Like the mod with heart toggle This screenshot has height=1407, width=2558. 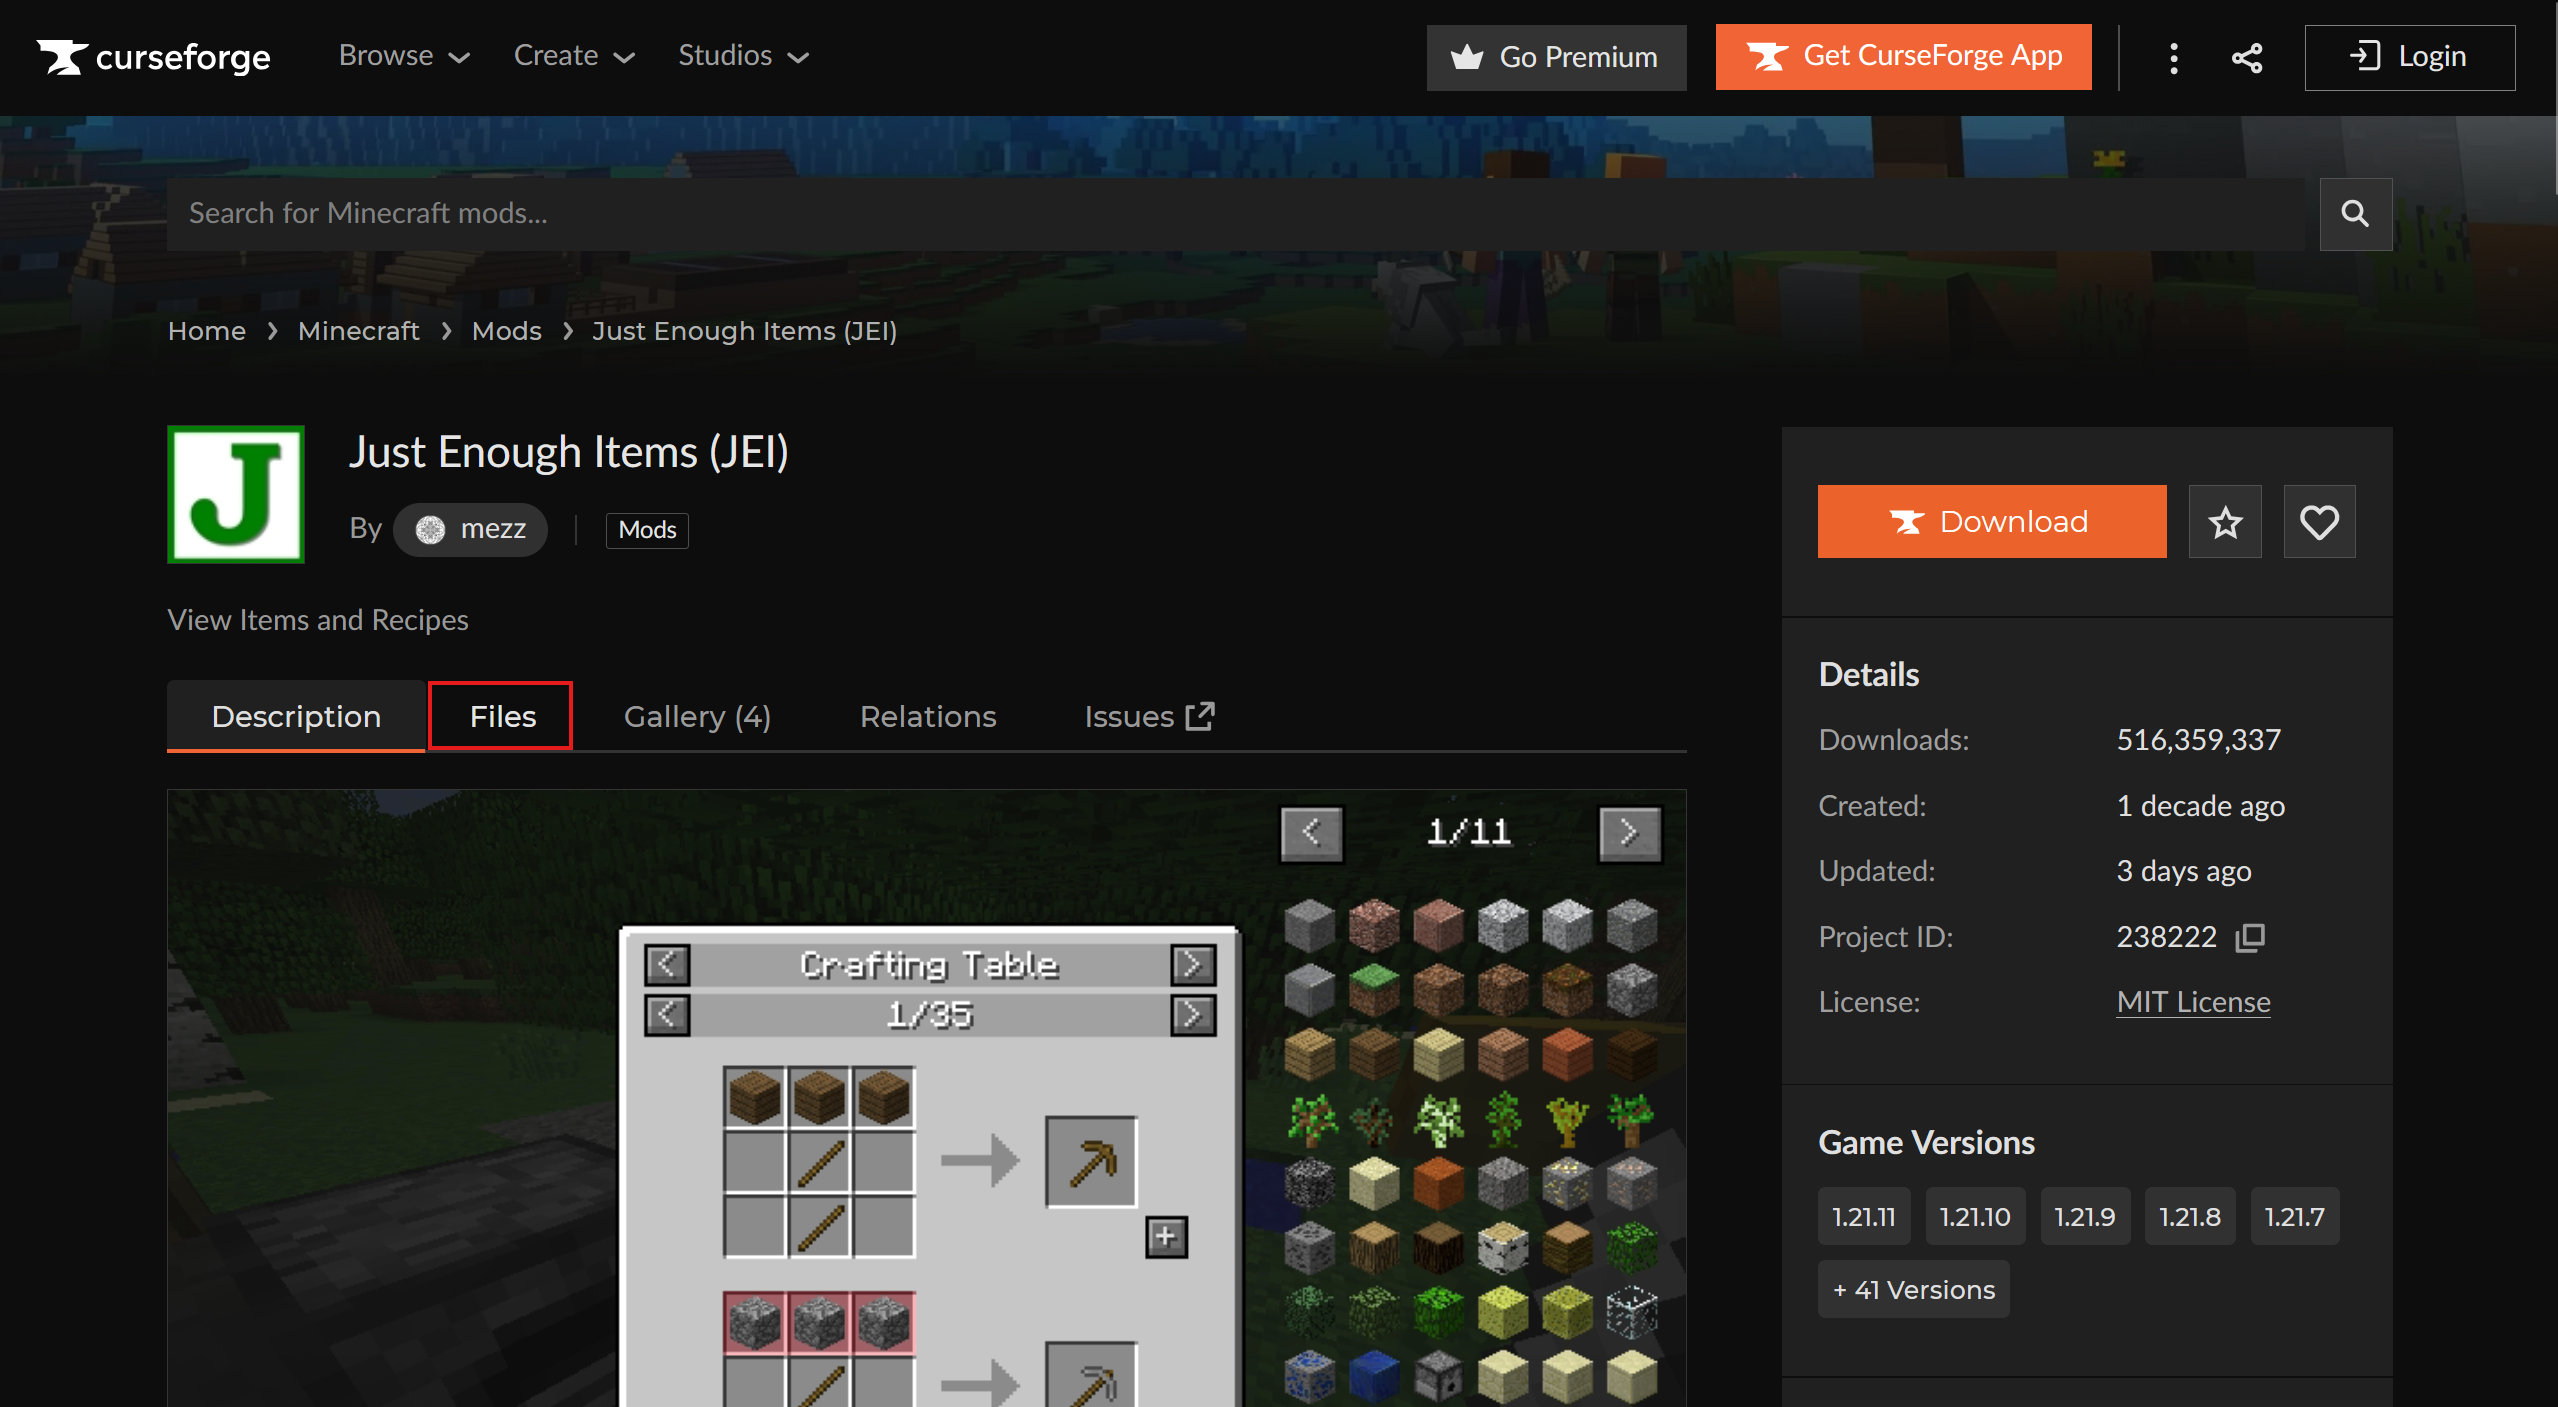click(x=2319, y=522)
